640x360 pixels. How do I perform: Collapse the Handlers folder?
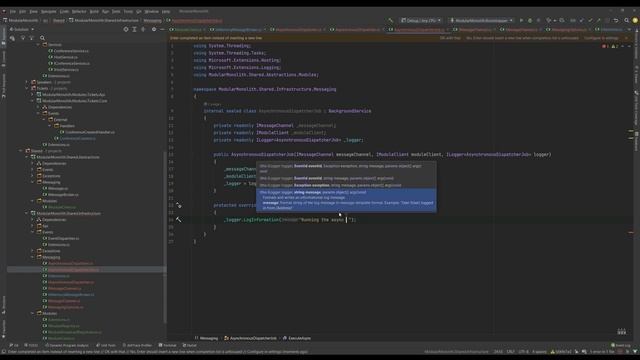[x=50, y=126]
